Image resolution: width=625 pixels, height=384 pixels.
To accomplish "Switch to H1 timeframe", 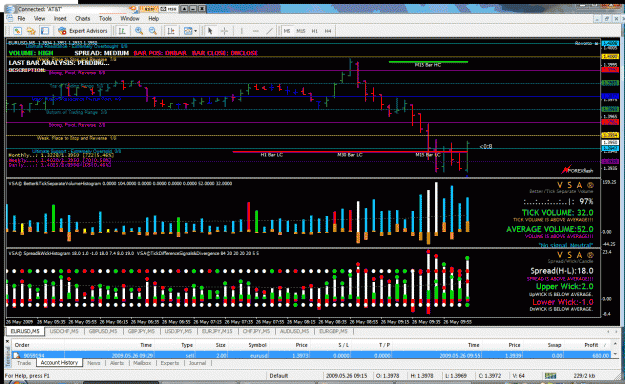I will (x=315, y=31).
